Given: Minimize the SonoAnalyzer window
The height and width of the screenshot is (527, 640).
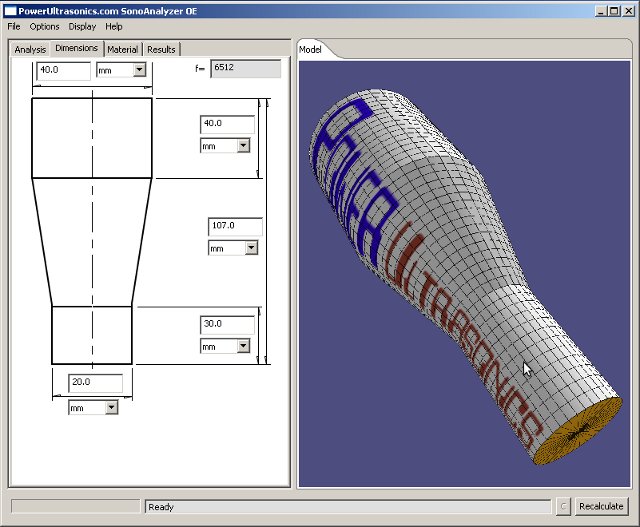Looking at the screenshot, I should (600, 11).
